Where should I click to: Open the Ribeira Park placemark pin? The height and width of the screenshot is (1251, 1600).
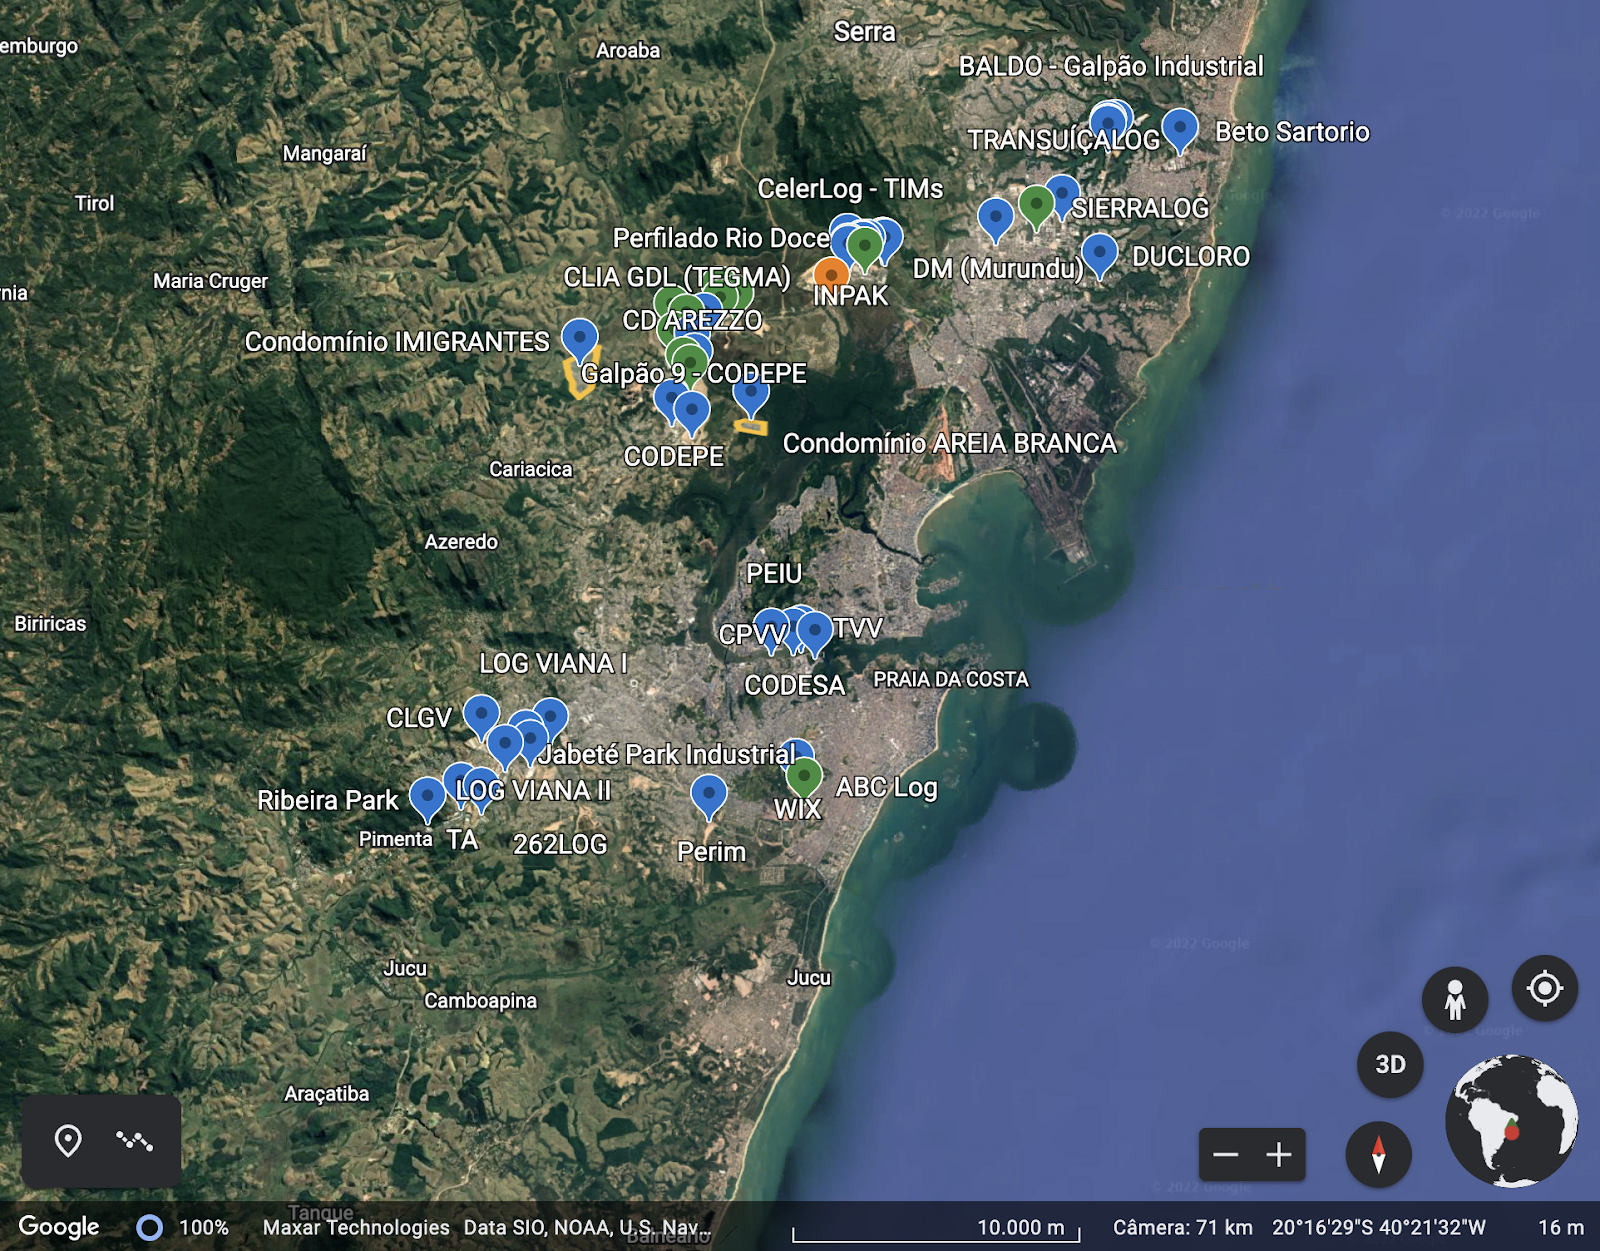coord(427,797)
